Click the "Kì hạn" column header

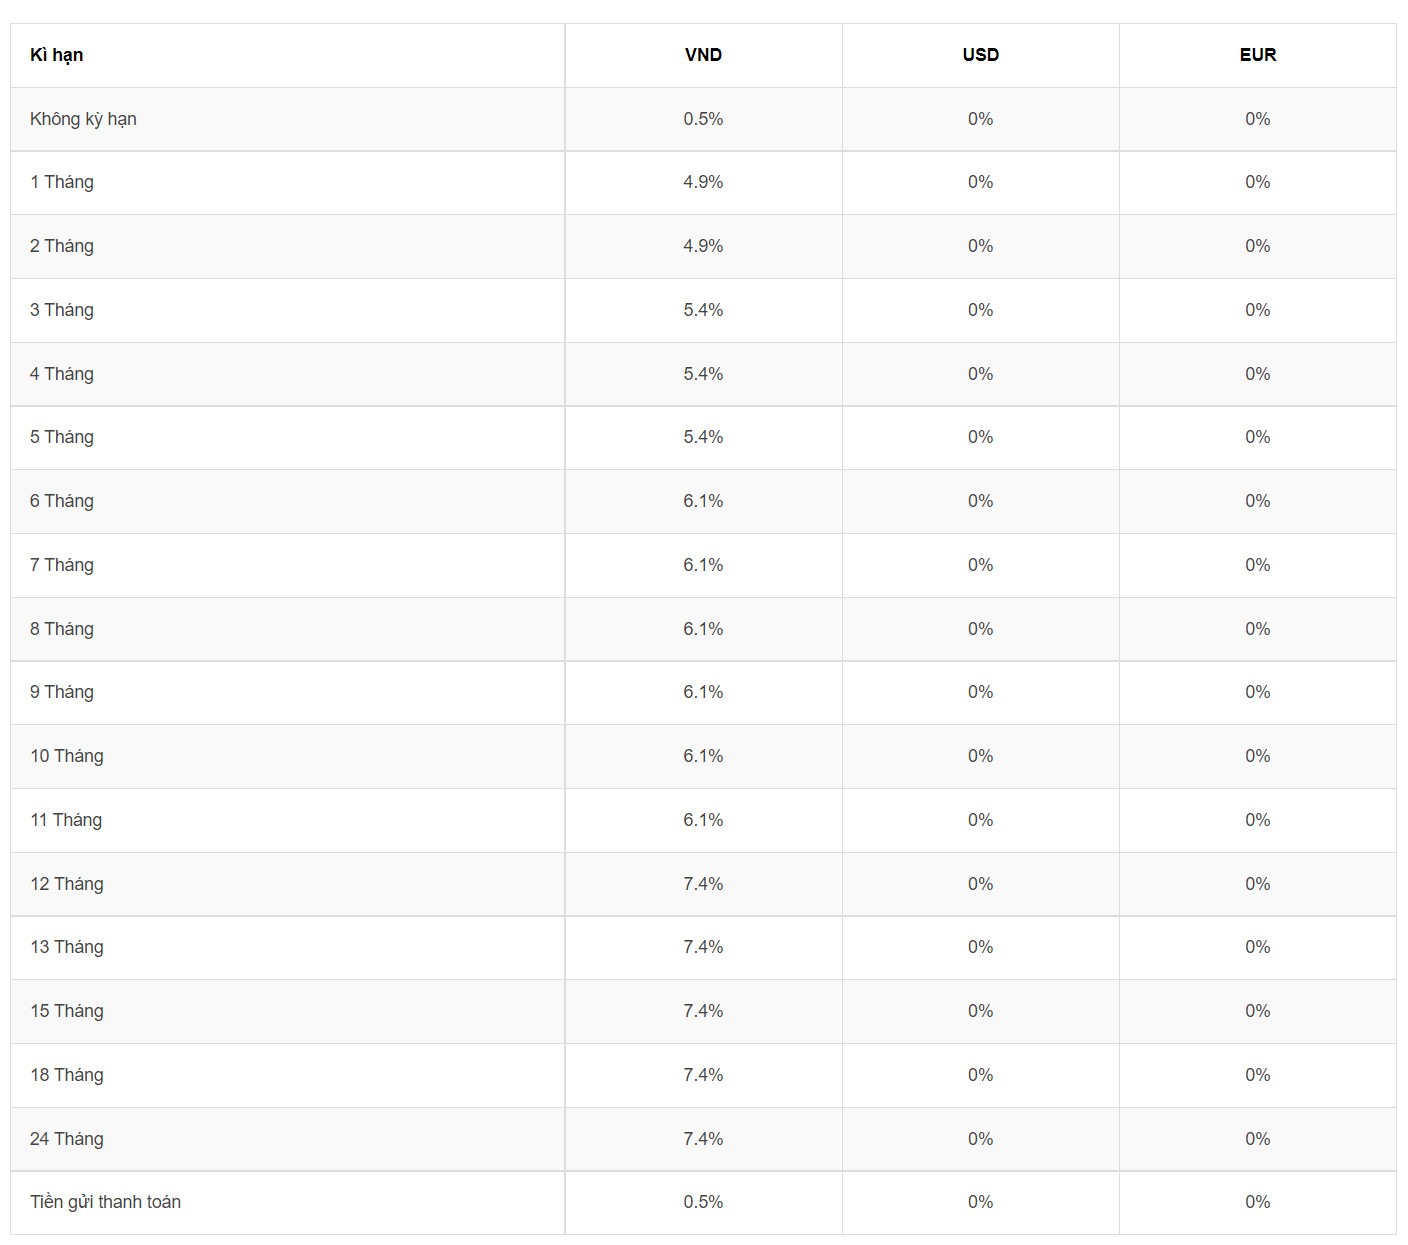point(57,55)
